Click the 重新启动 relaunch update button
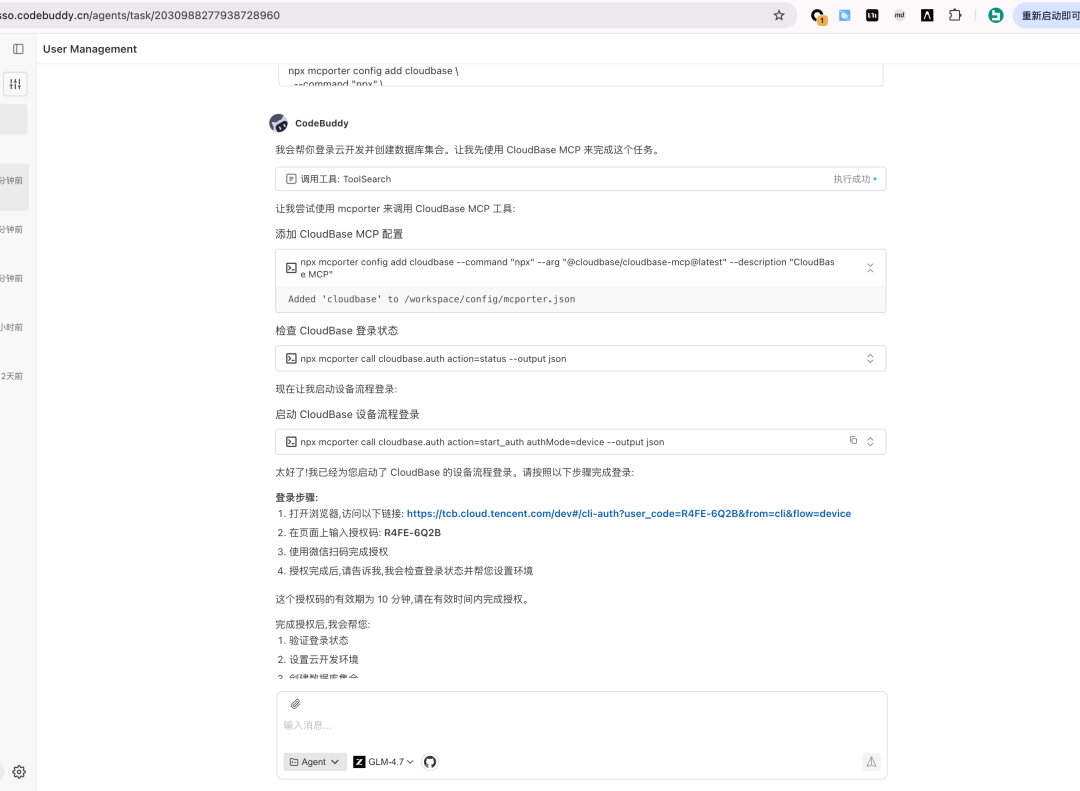 click(1047, 15)
